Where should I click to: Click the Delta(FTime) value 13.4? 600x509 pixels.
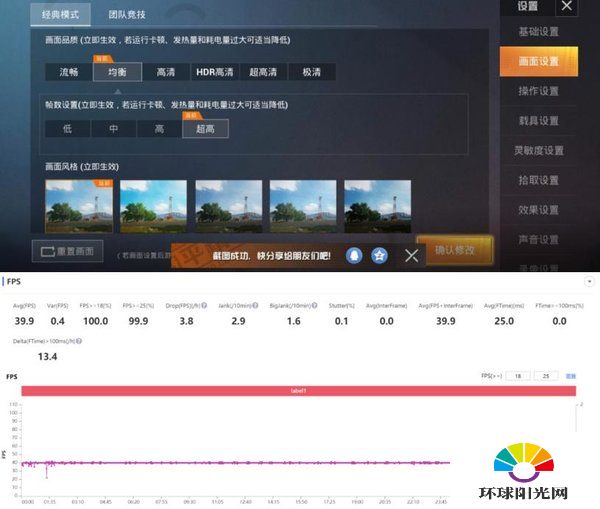[x=47, y=357]
